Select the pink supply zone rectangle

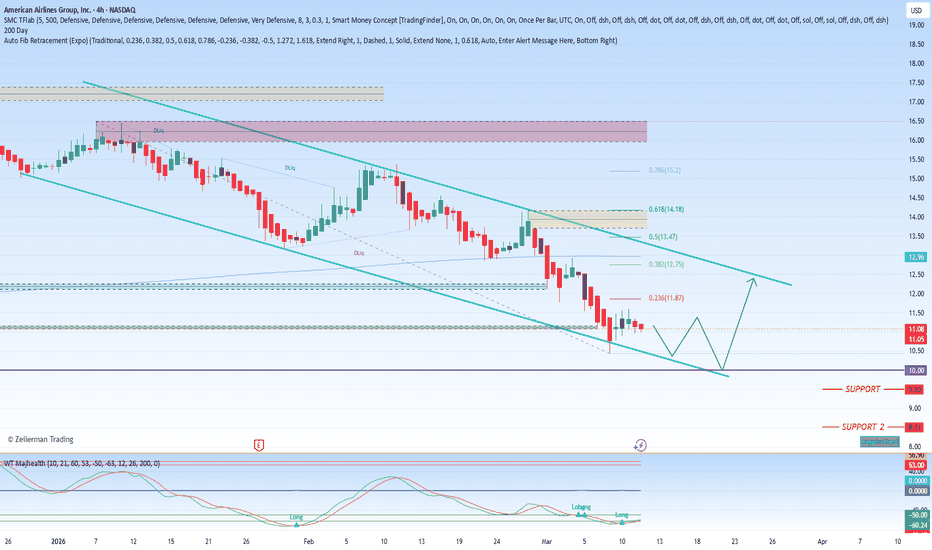pyautogui.click(x=371, y=131)
